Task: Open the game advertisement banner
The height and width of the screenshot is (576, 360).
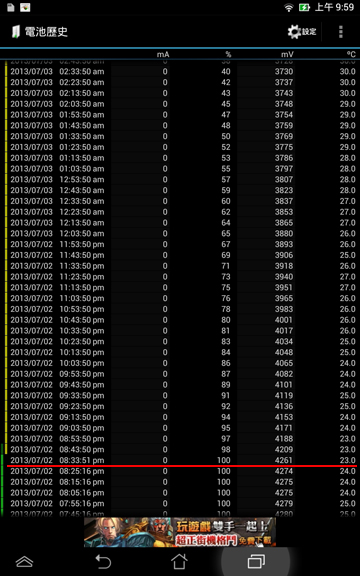Action: click(x=180, y=532)
